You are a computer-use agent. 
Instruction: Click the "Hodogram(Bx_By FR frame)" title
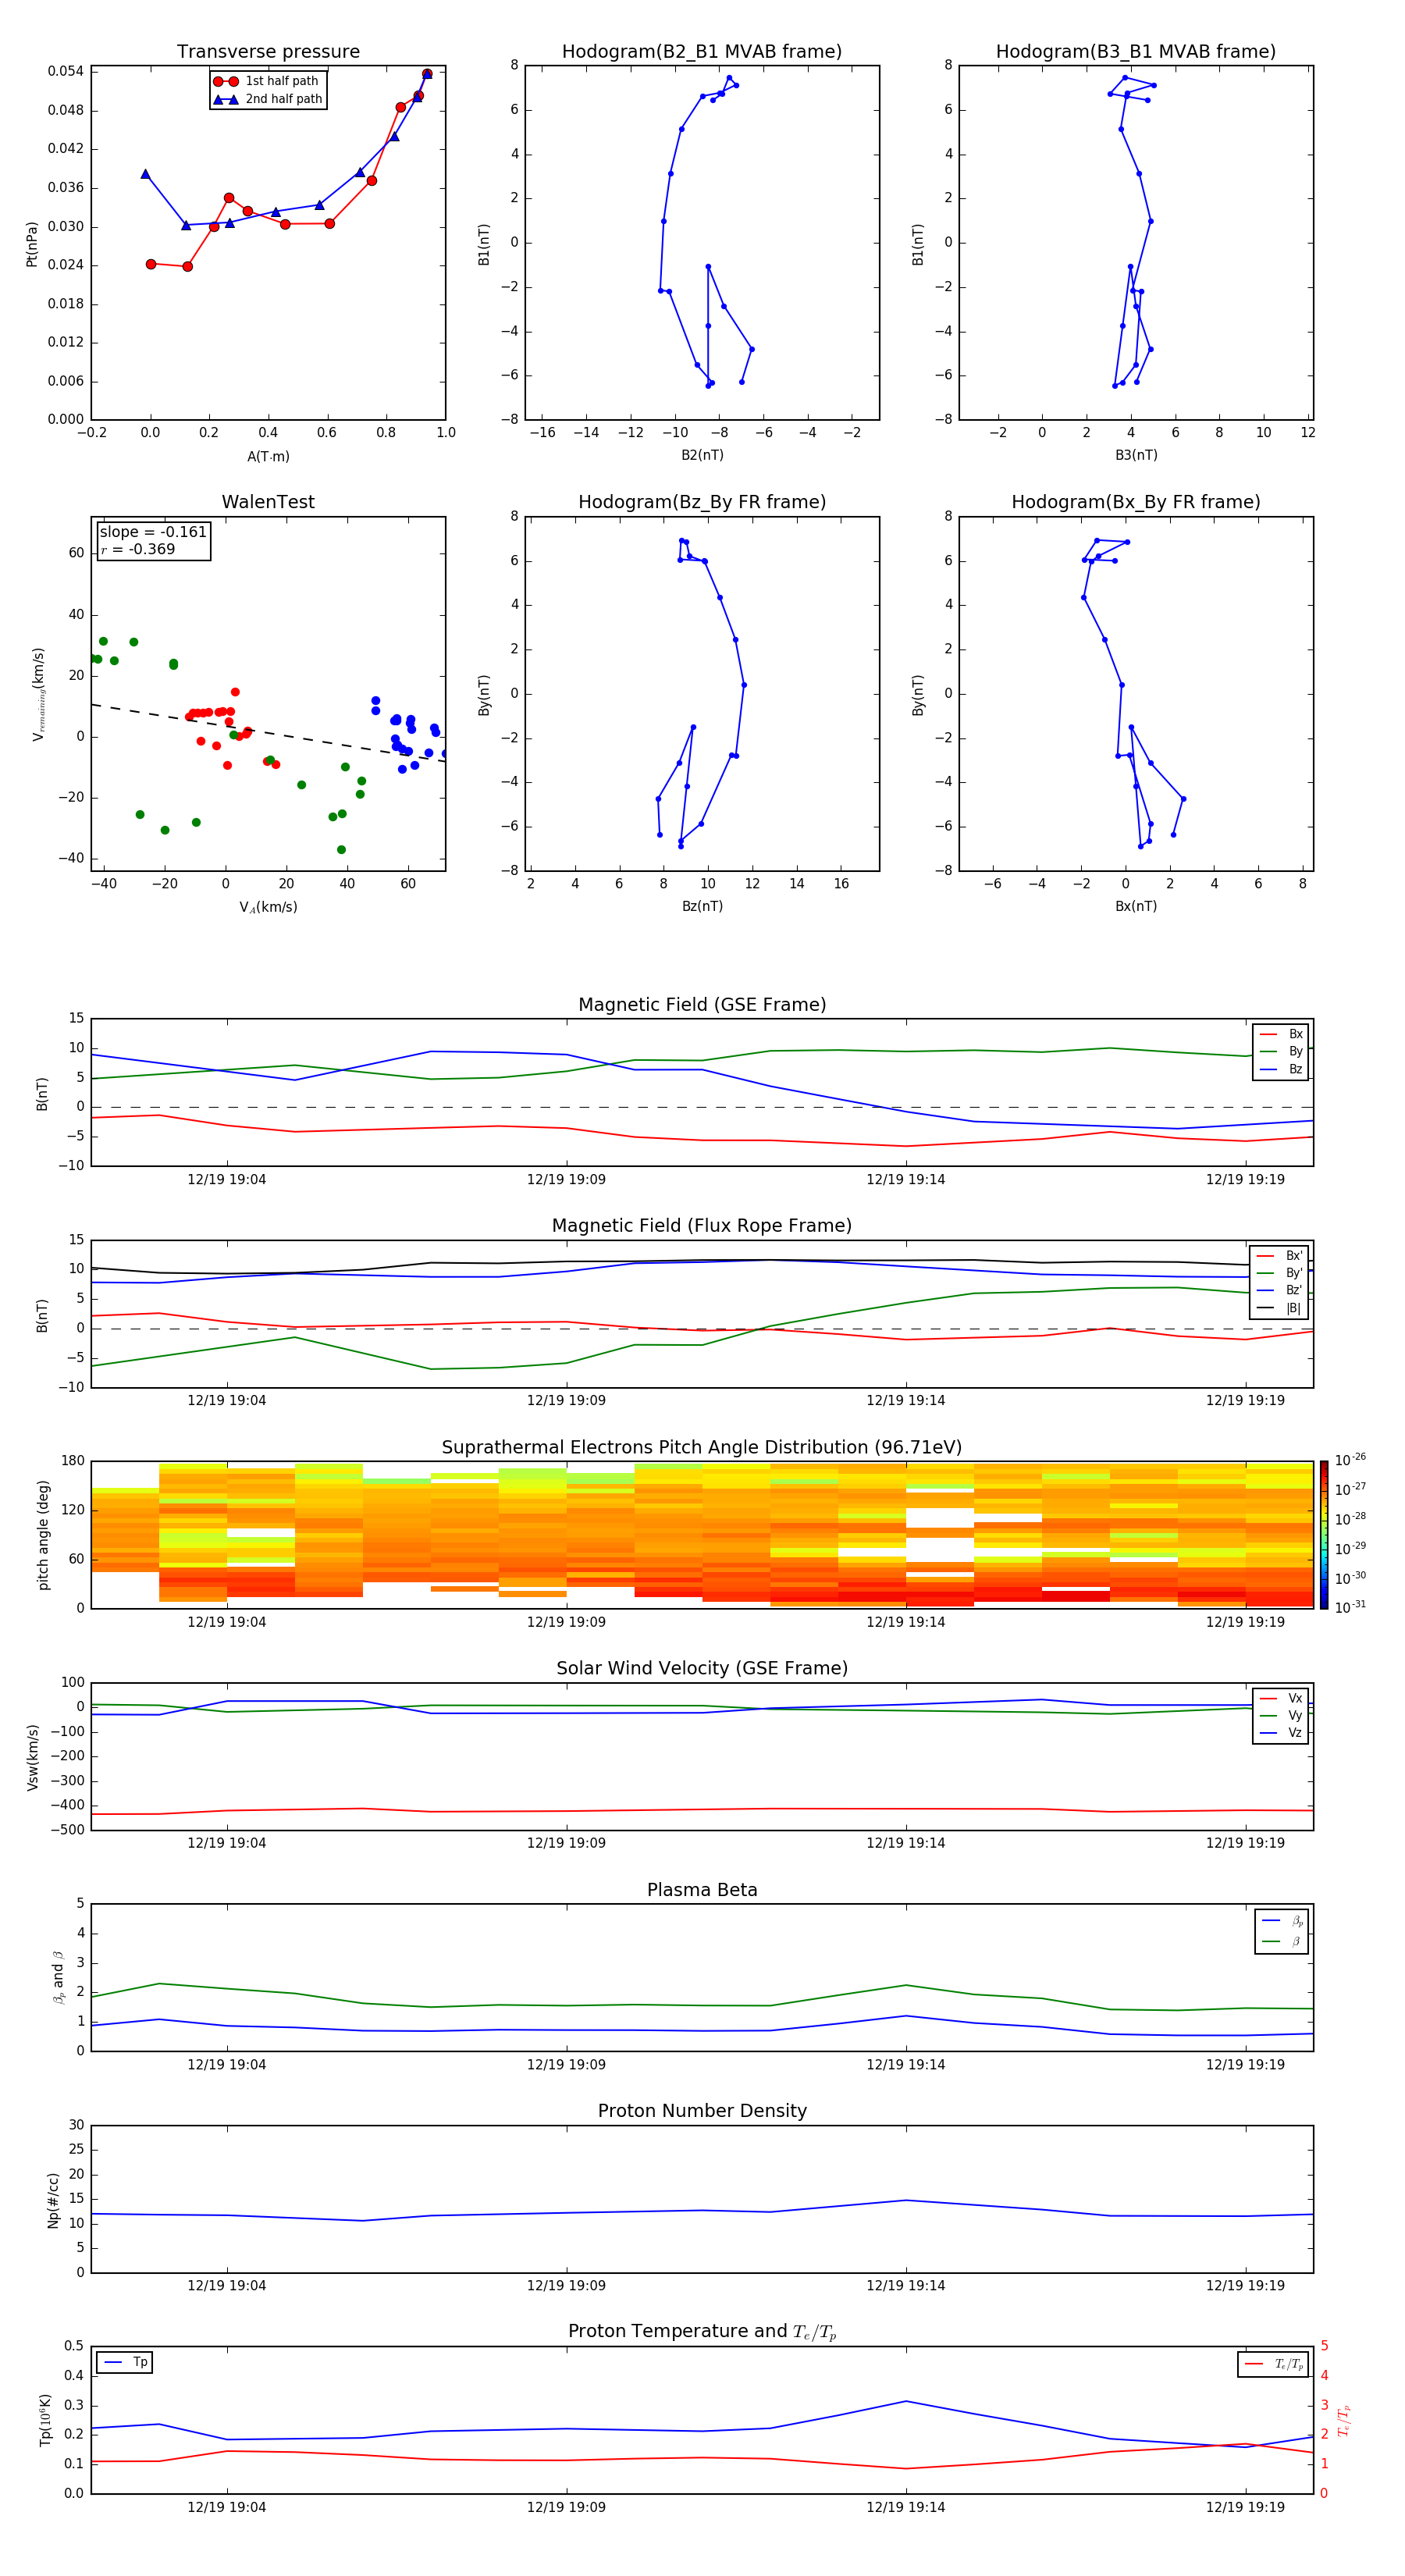tap(1136, 502)
